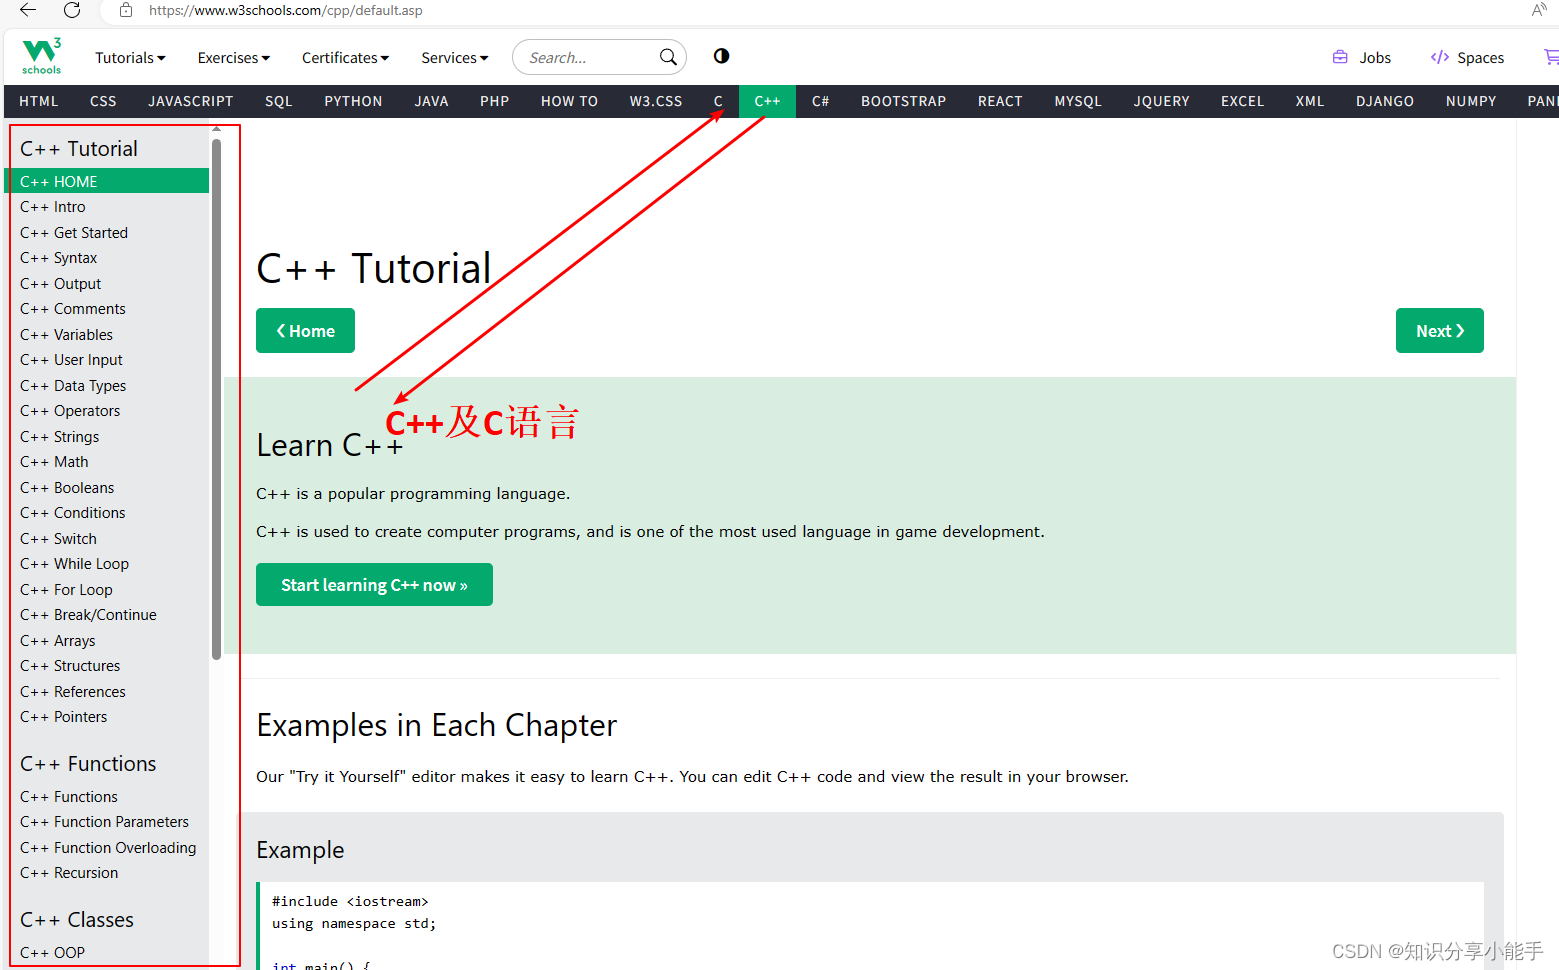Open SQL tutorial tab
This screenshot has height=970, width=1559.
[279, 101]
